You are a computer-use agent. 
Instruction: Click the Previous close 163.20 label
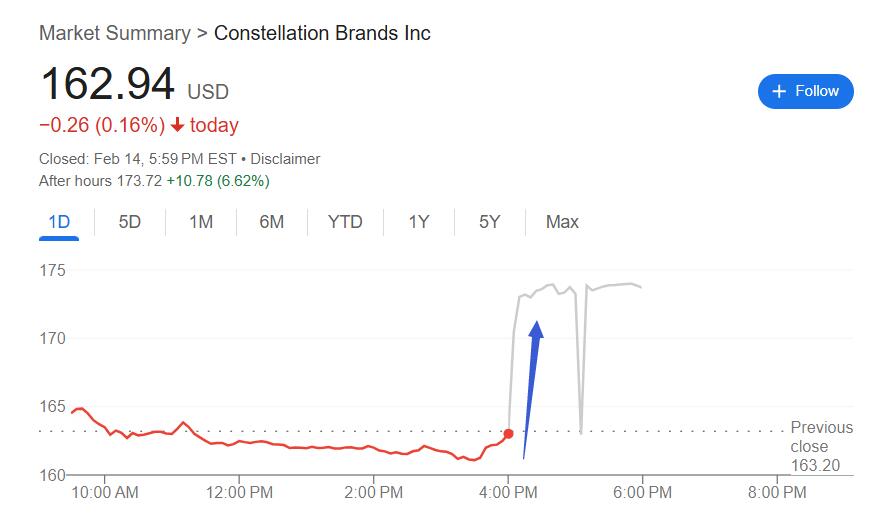[821, 446]
